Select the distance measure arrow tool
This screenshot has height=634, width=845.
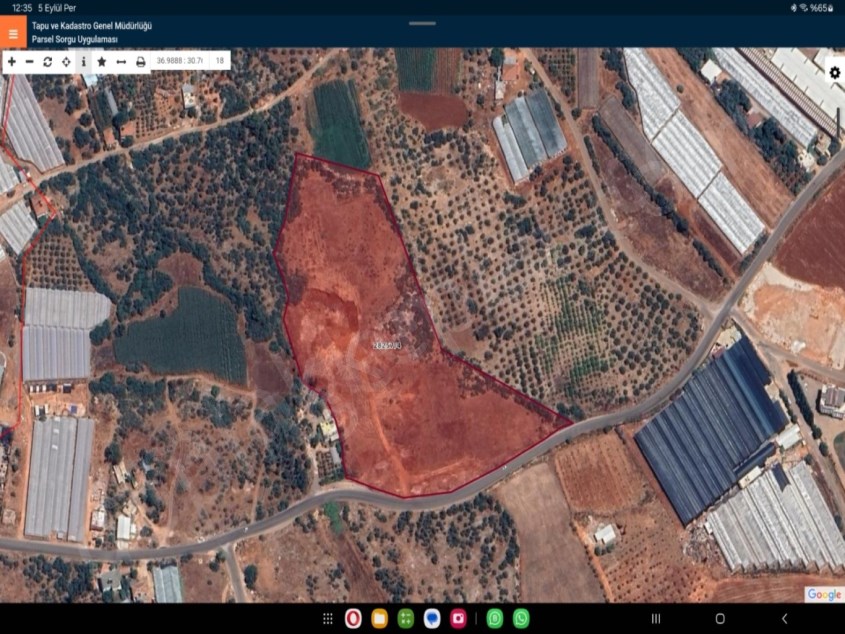[x=121, y=61]
